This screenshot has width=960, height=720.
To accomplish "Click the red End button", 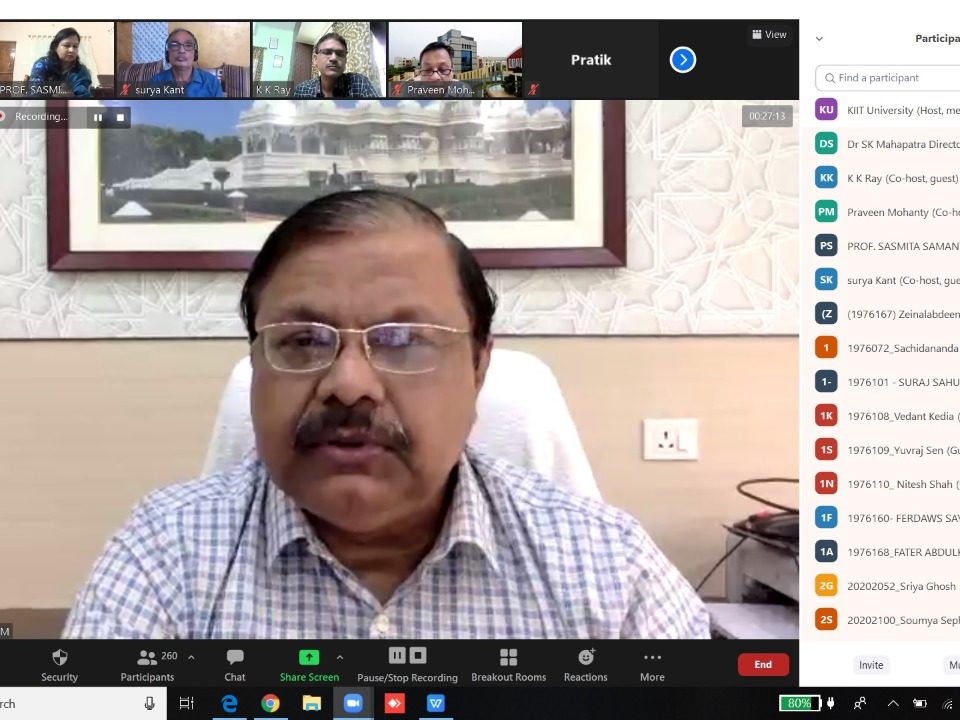I will coord(762,665).
